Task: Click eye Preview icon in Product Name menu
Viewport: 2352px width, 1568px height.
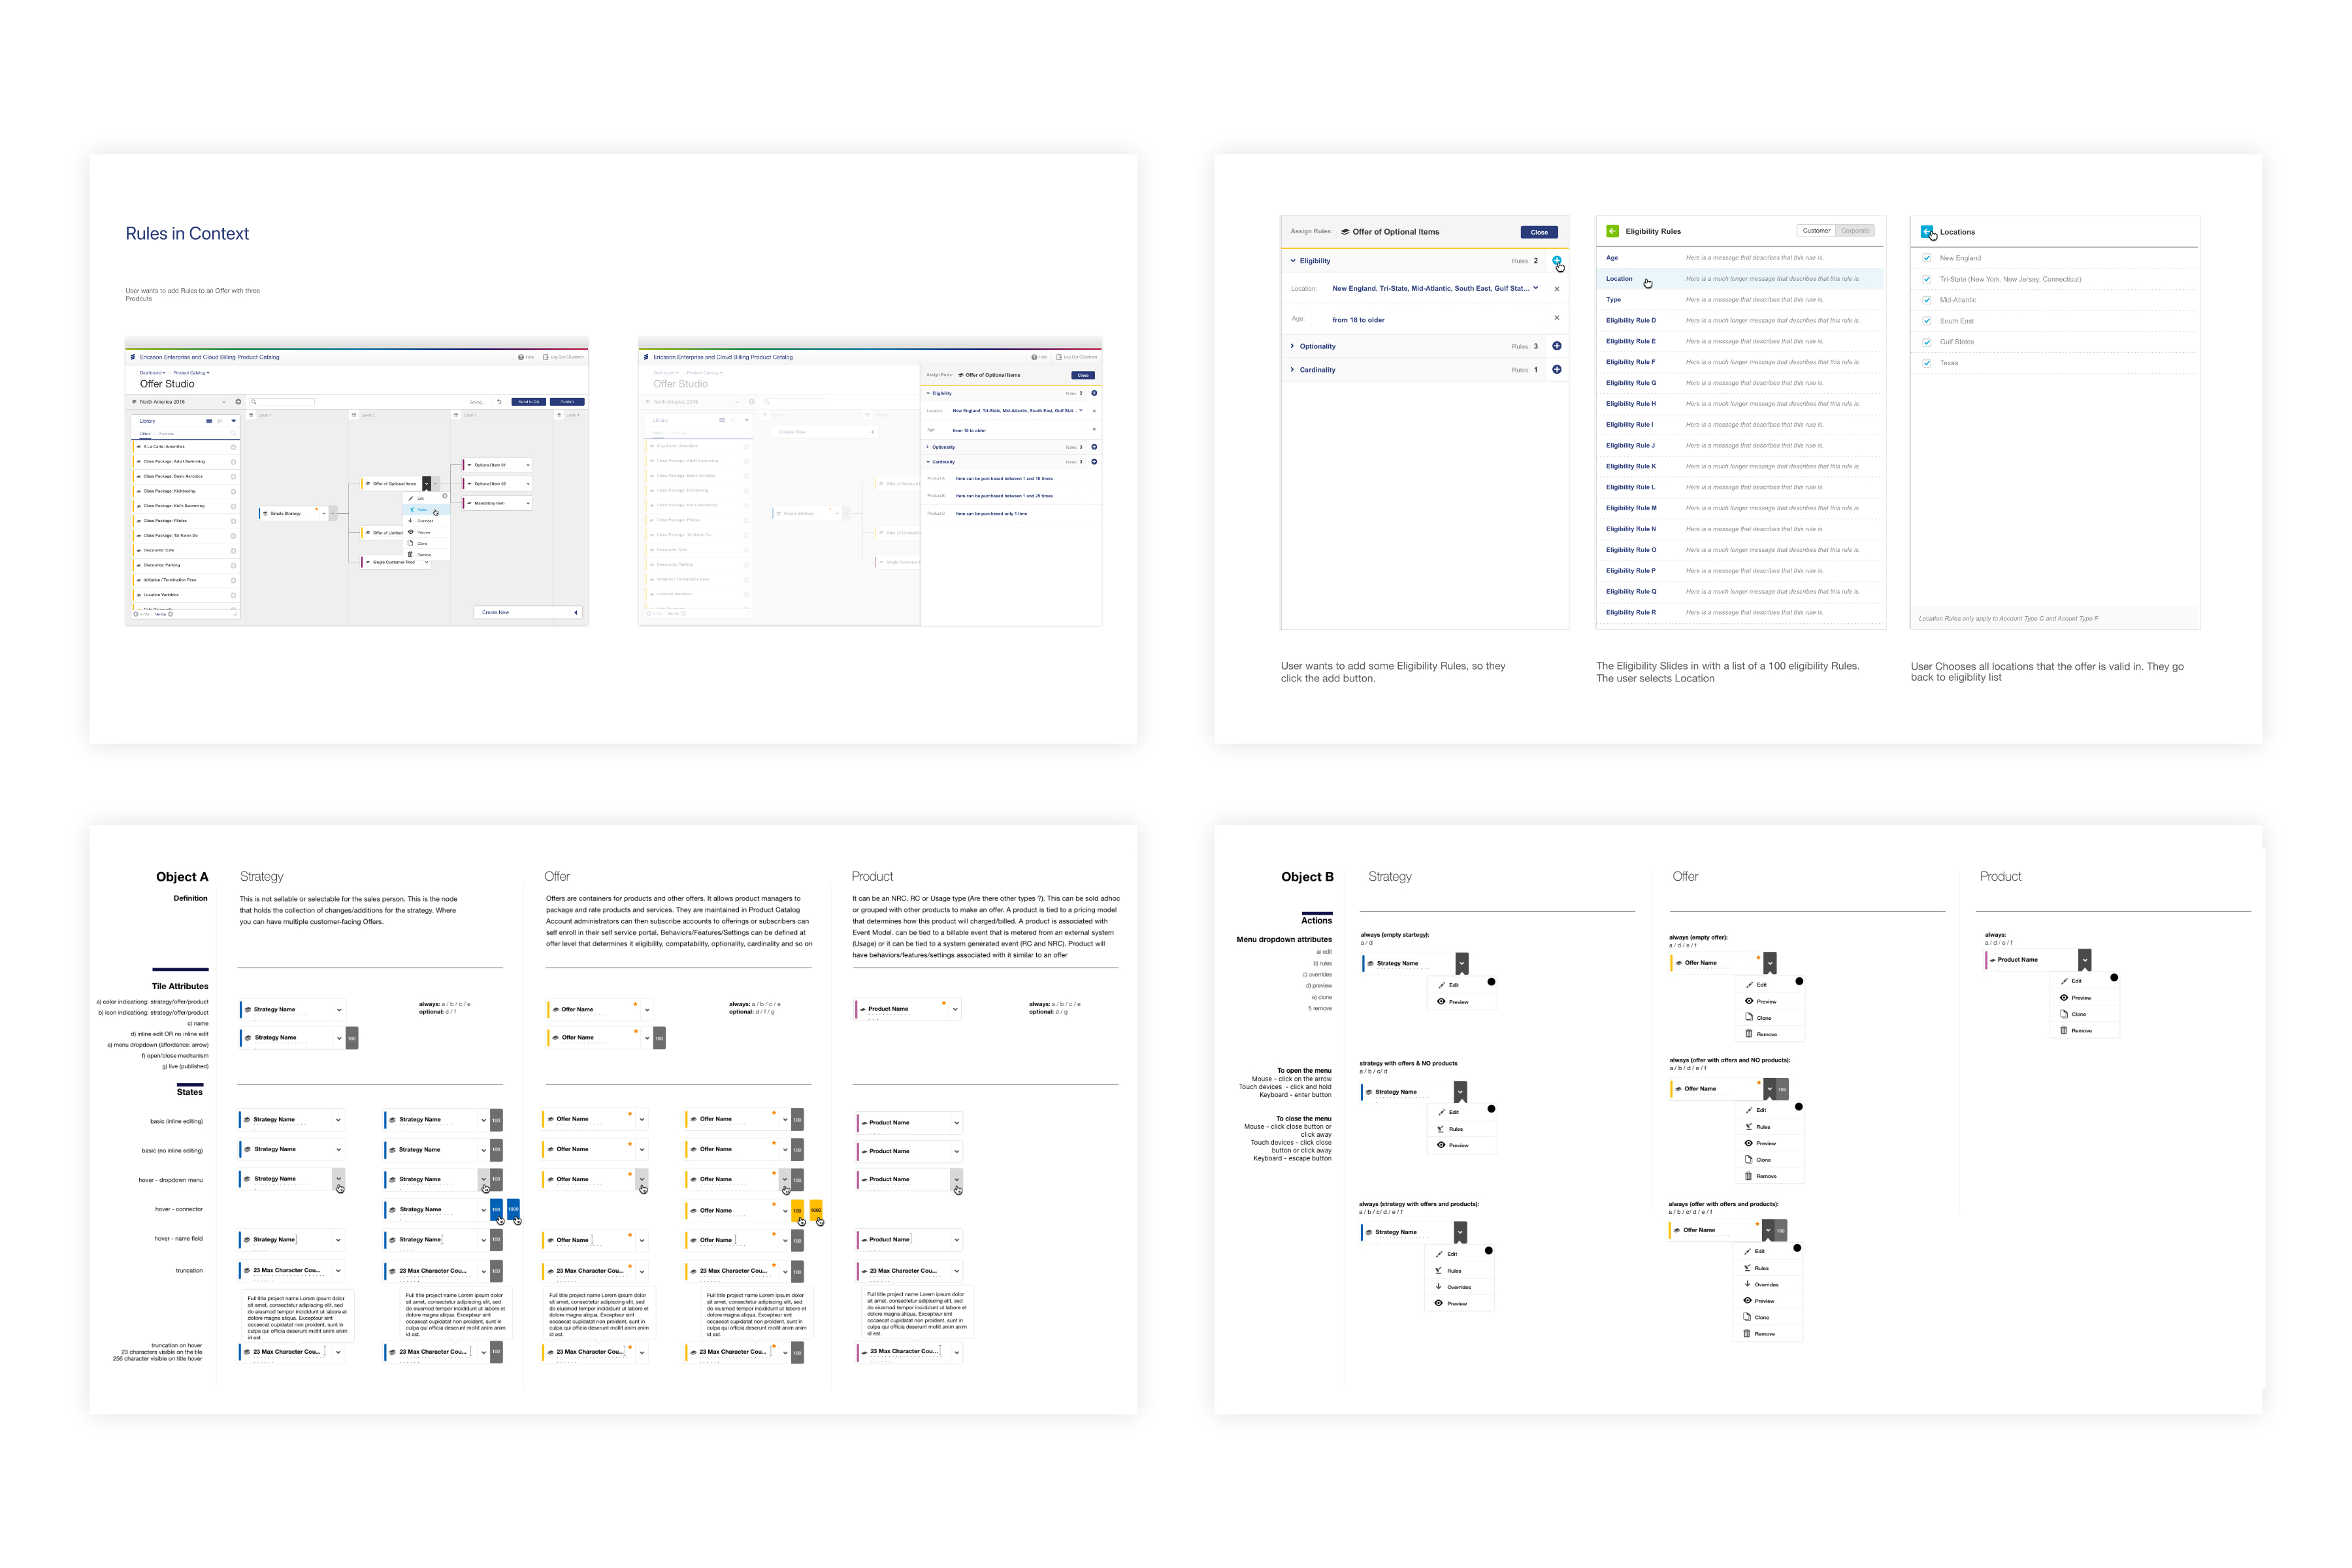Action: pos(2063,997)
